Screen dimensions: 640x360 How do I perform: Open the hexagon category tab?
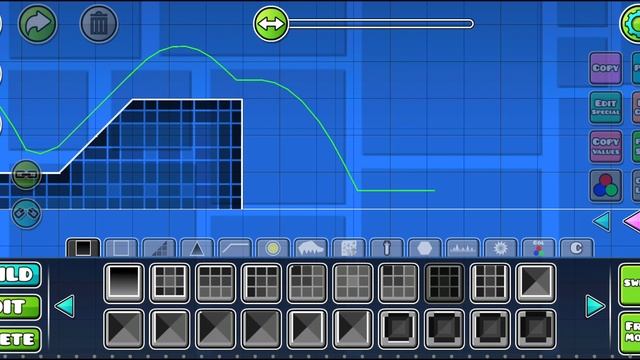[424, 248]
